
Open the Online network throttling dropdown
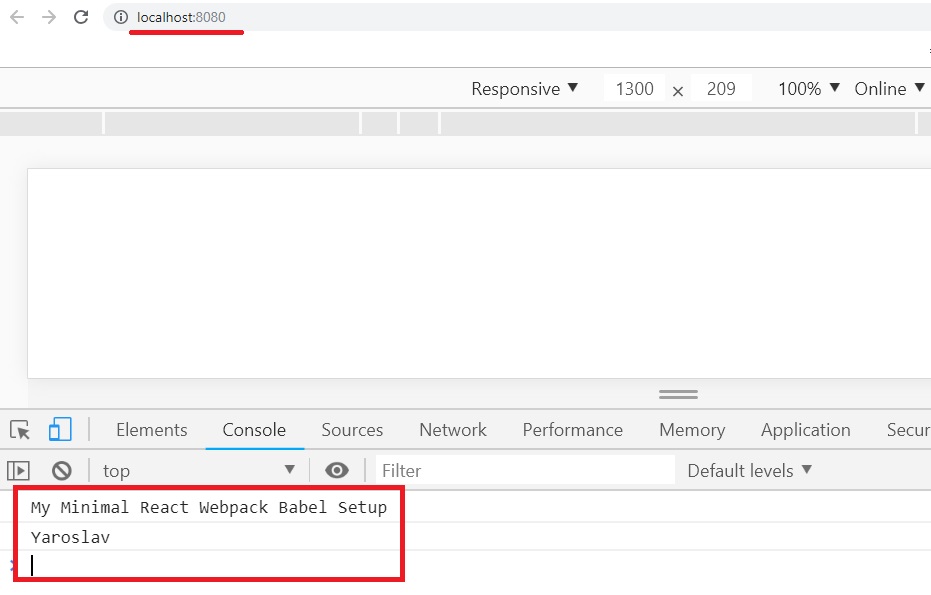click(888, 89)
